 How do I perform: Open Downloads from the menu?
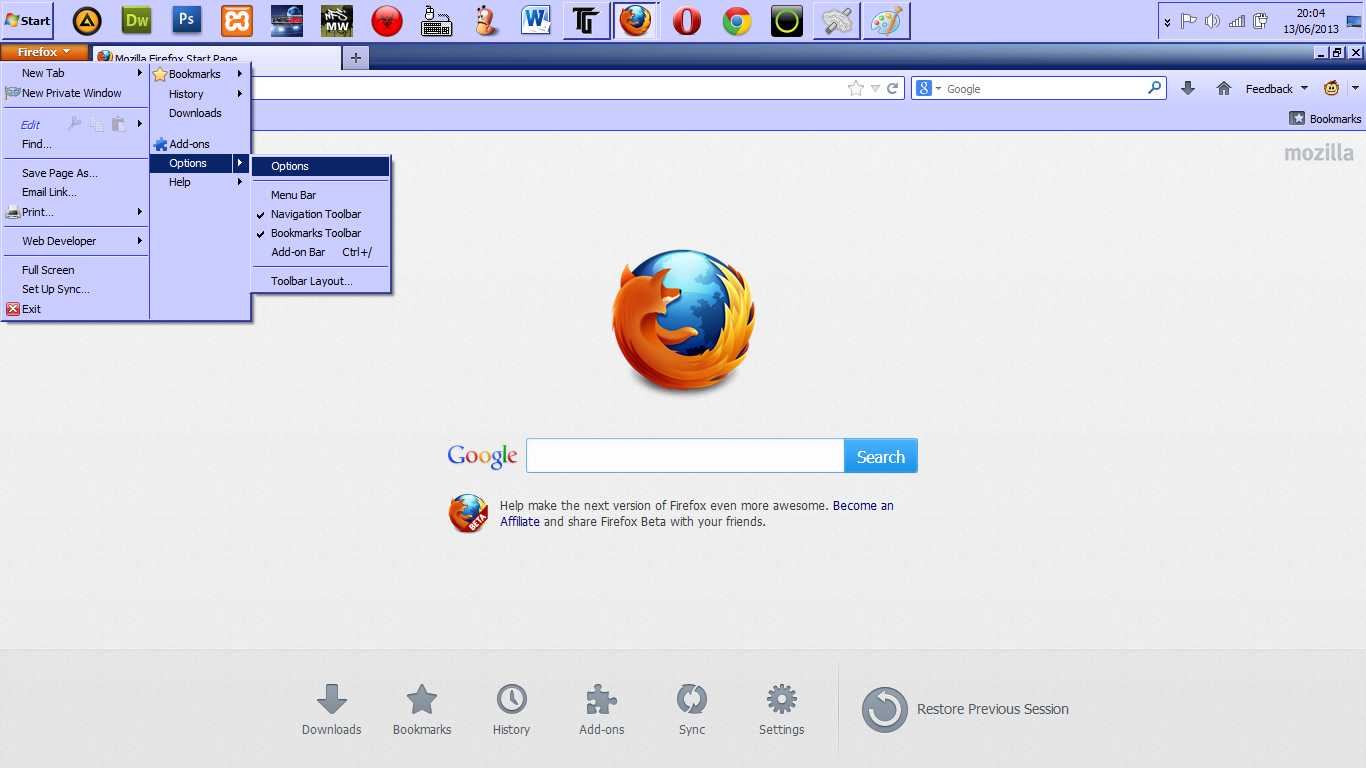click(x=199, y=113)
